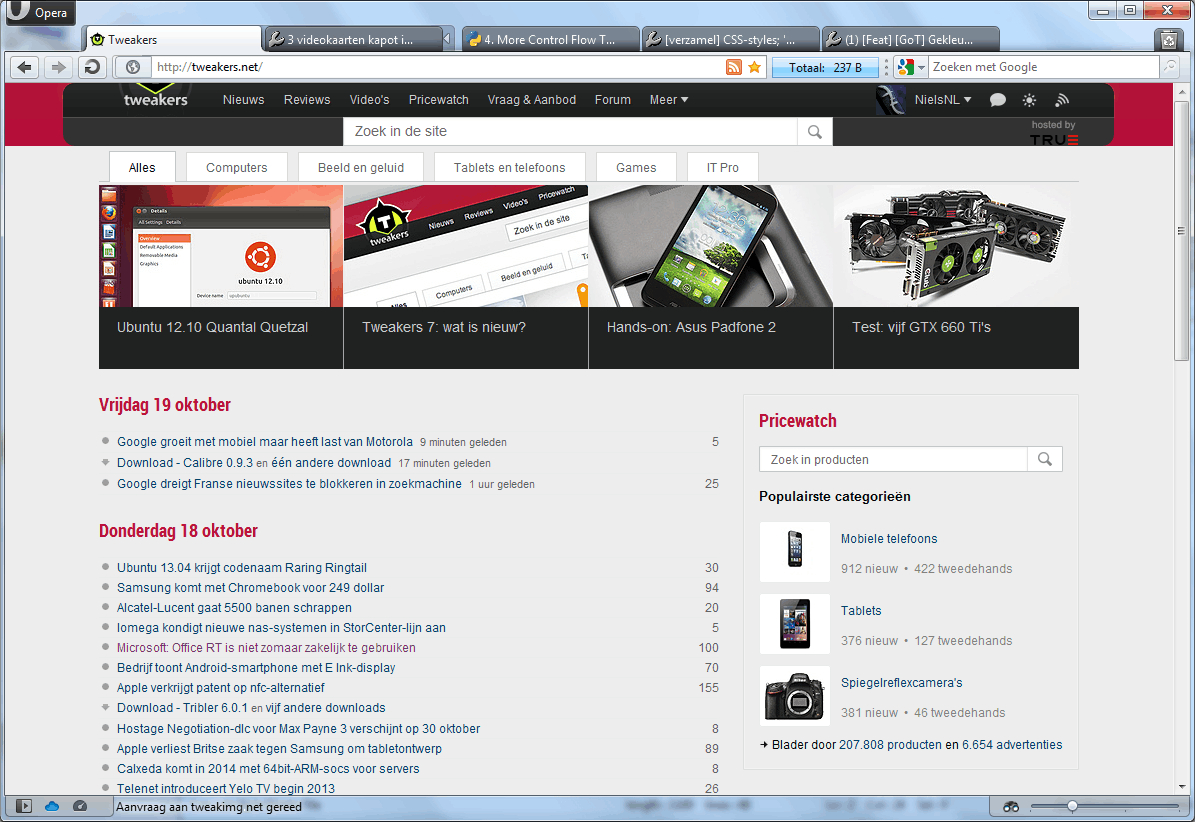Click the Pricewatch search magnifier button
This screenshot has height=822, width=1195.
tap(1045, 459)
